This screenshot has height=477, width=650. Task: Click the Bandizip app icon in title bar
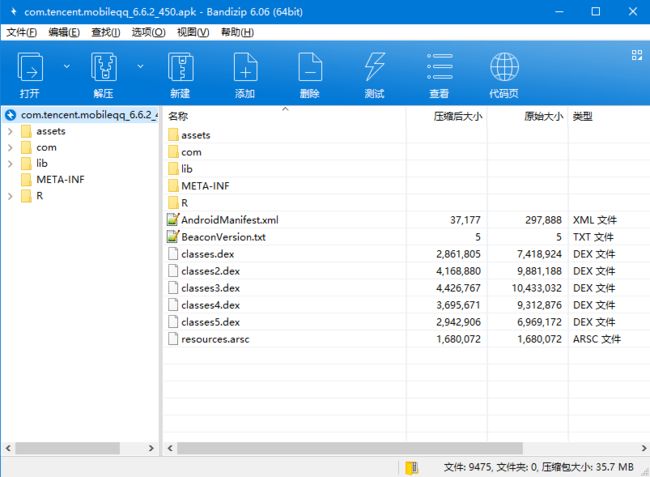point(13,12)
